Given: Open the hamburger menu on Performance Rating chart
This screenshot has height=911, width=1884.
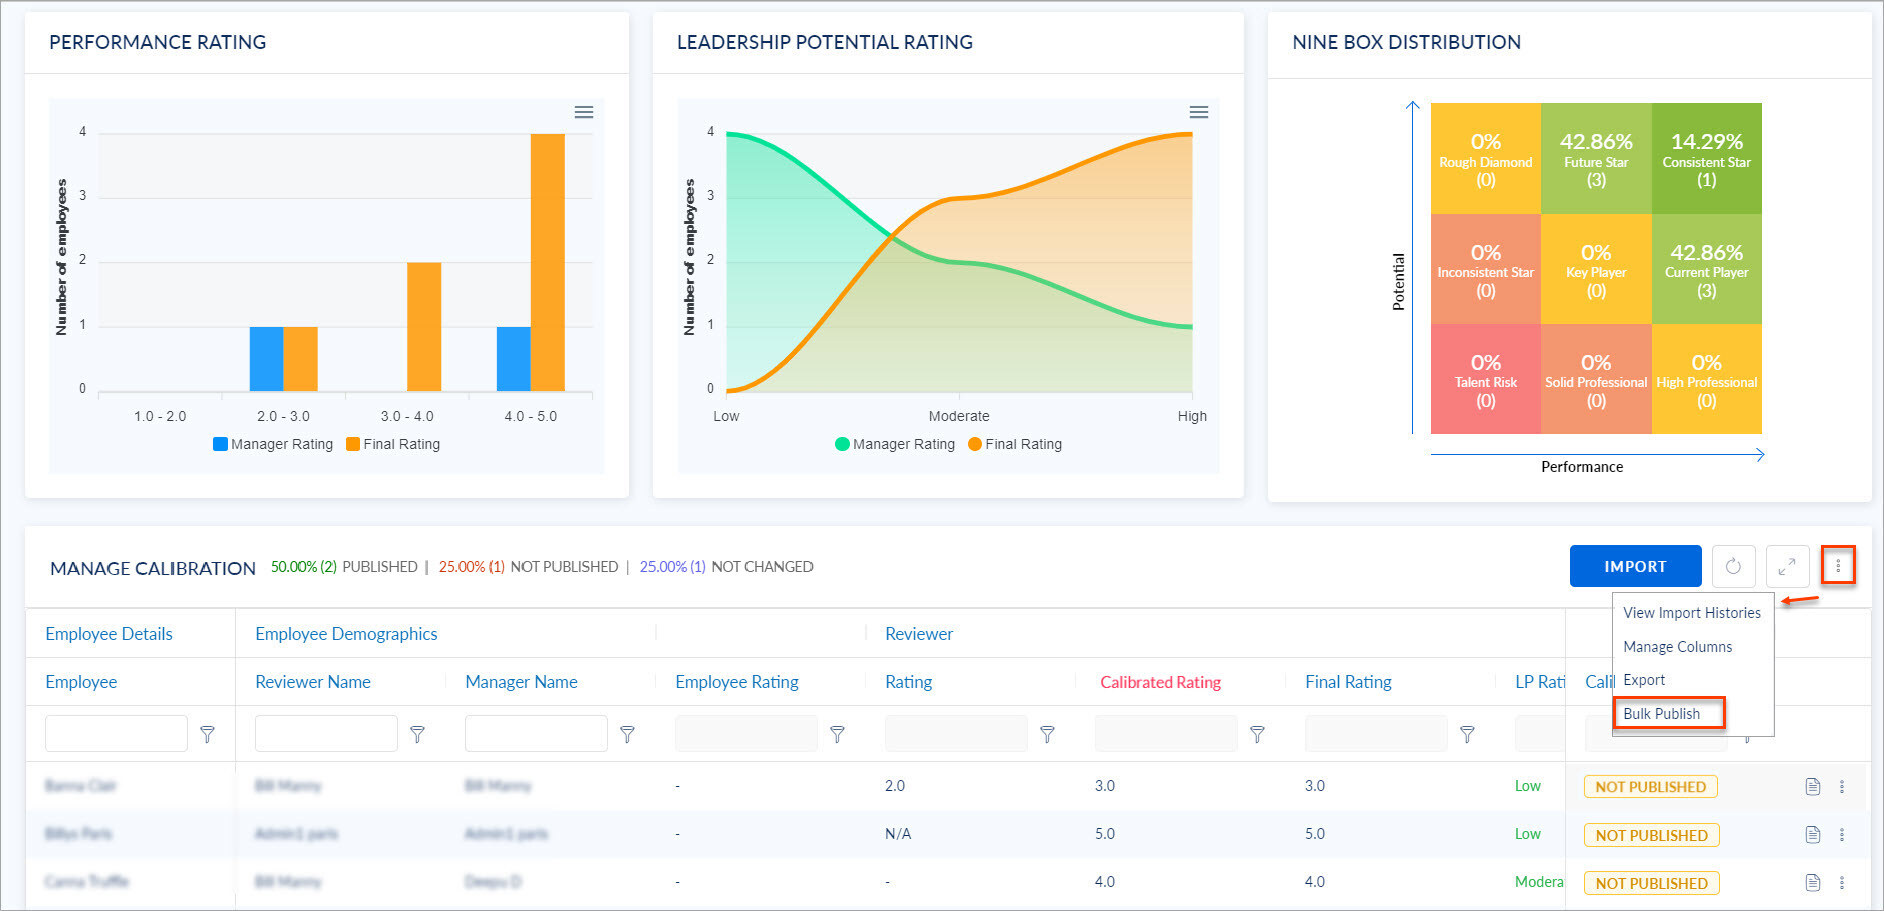Looking at the screenshot, I should click(583, 112).
